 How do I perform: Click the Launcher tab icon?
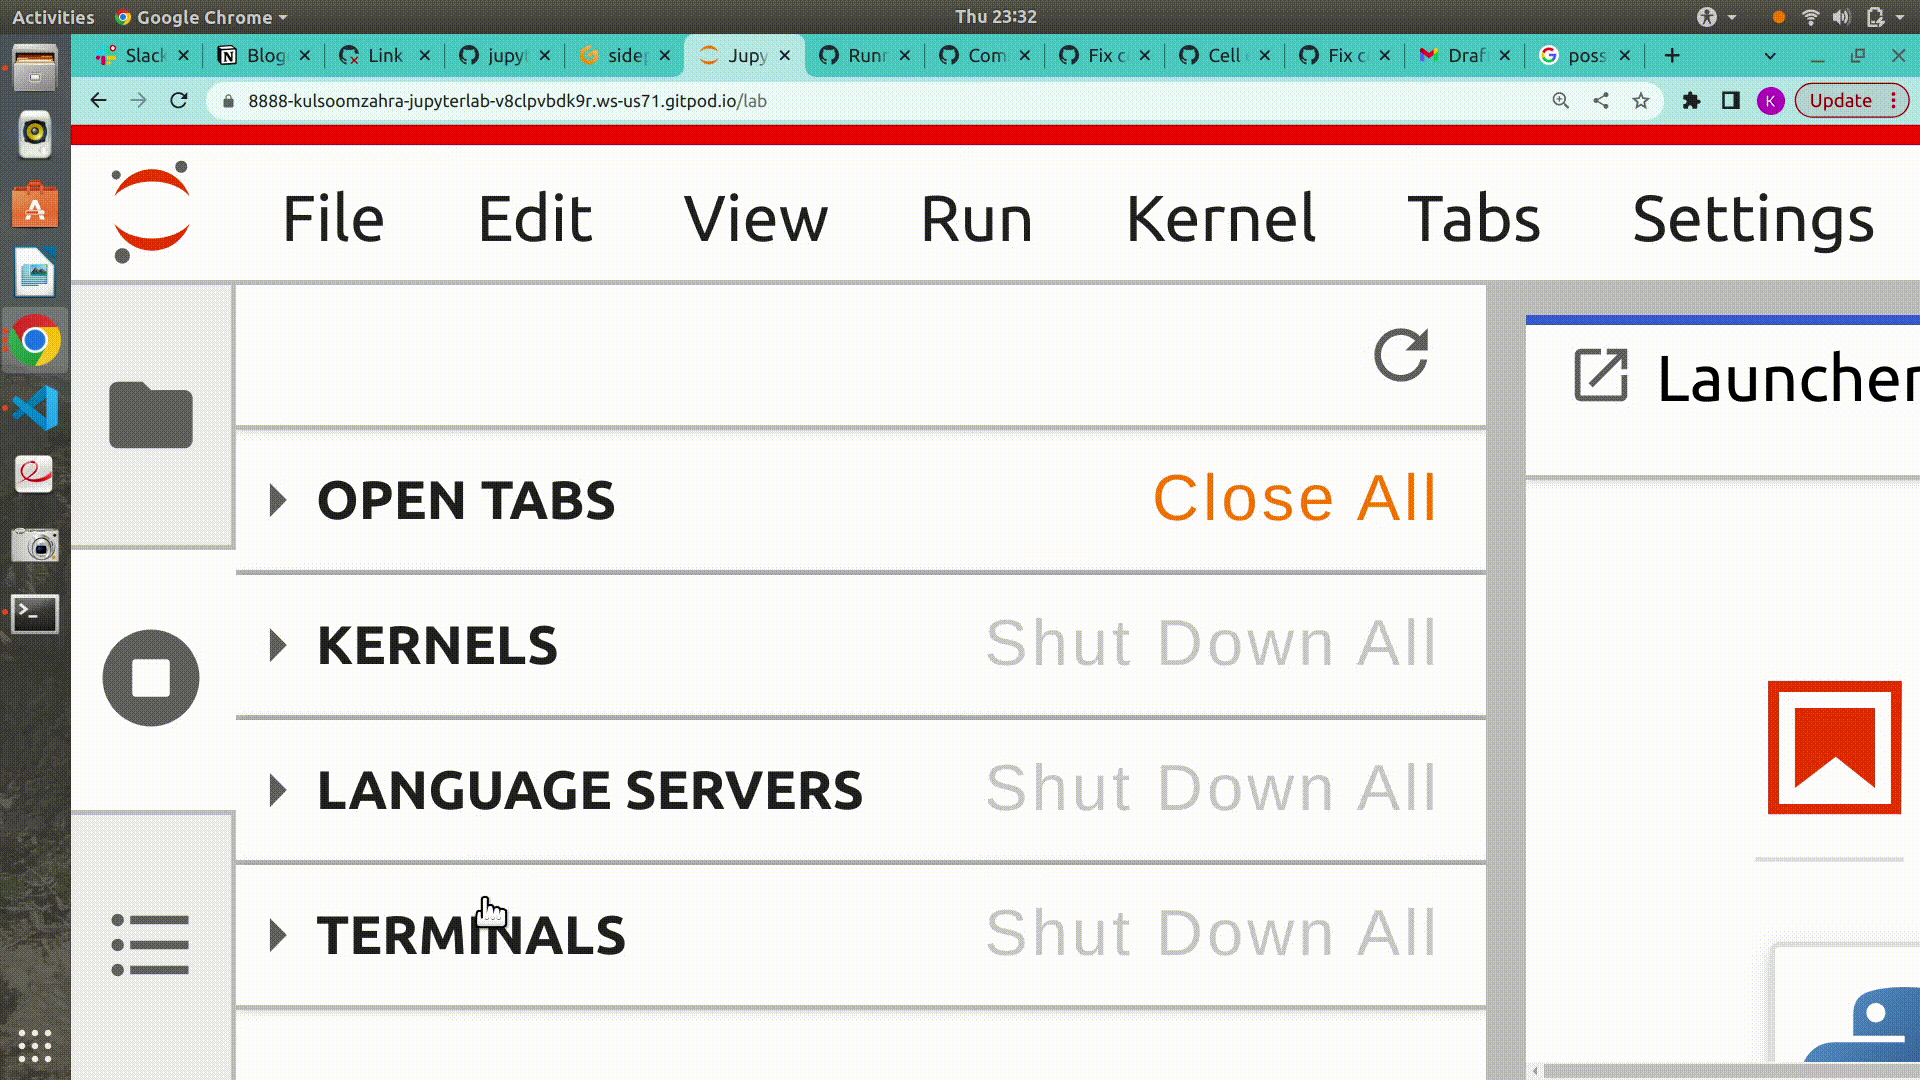(x=1601, y=377)
